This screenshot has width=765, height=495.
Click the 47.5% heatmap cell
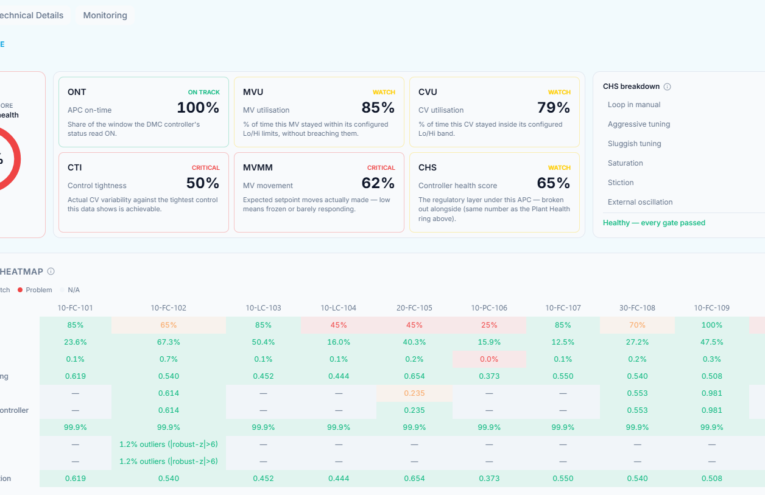[x=712, y=342]
